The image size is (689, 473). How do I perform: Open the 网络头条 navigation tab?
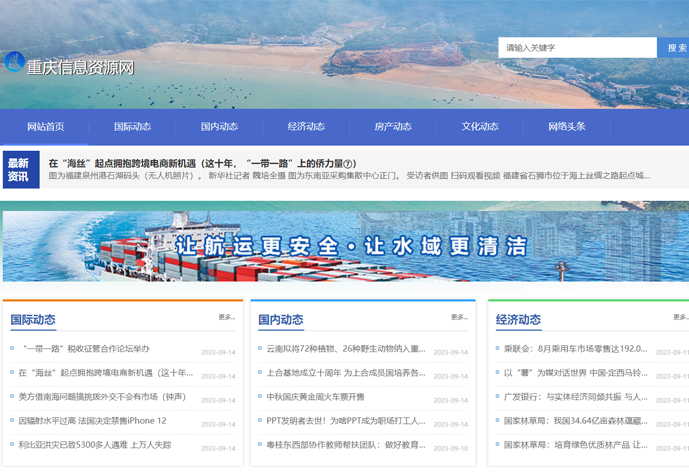pos(566,127)
